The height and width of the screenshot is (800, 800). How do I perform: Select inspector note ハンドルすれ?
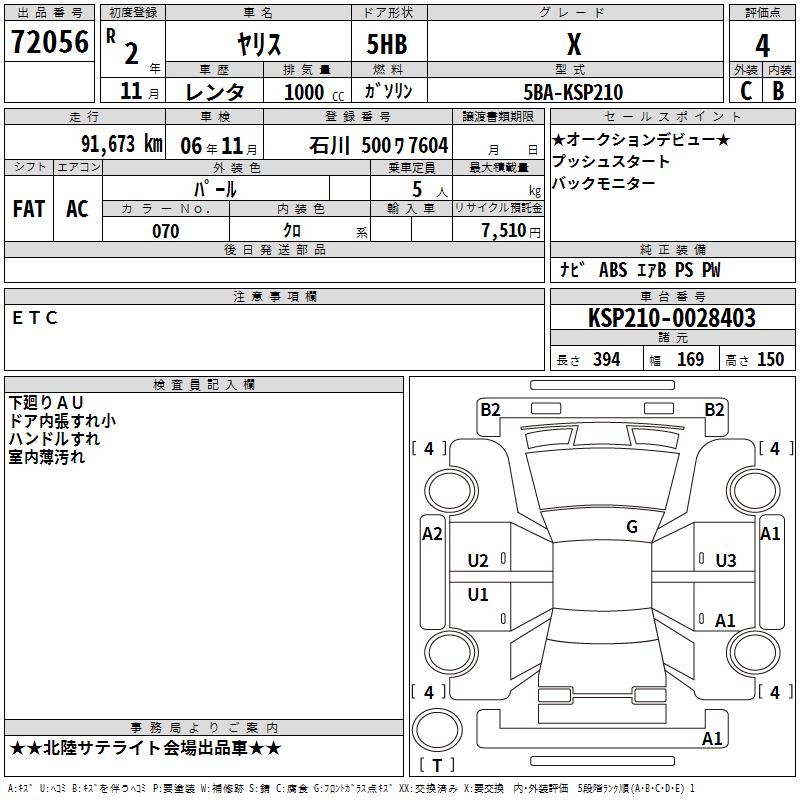click(x=54, y=438)
